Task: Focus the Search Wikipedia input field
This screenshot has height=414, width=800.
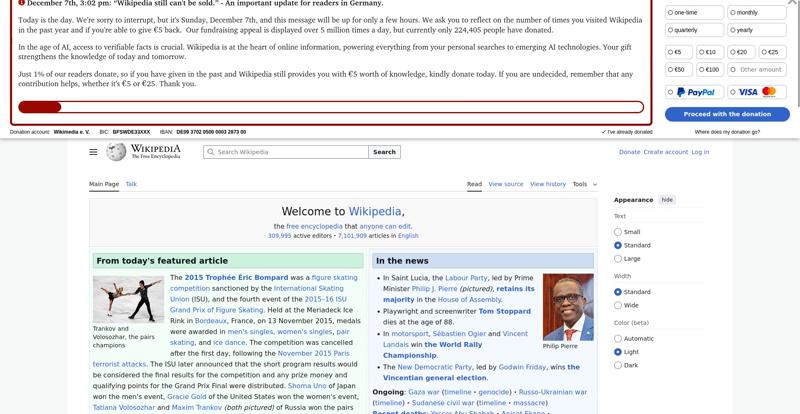Action: click(x=290, y=152)
